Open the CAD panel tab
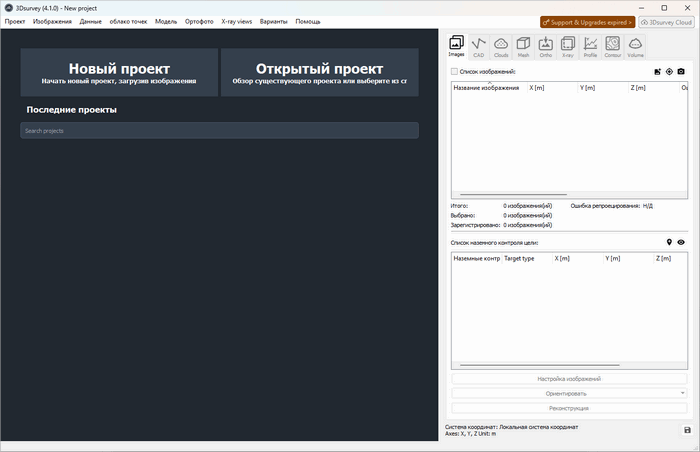This screenshot has height=452, width=700. (479, 45)
